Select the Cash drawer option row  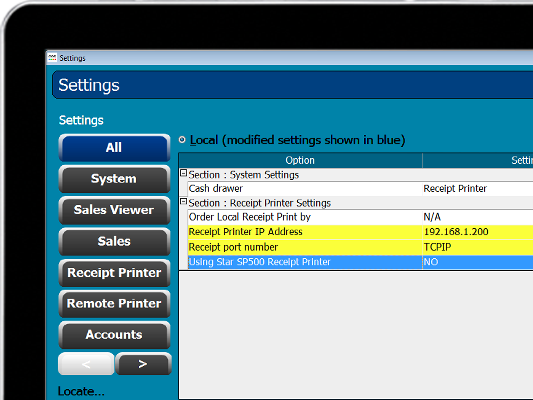[360, 189]
